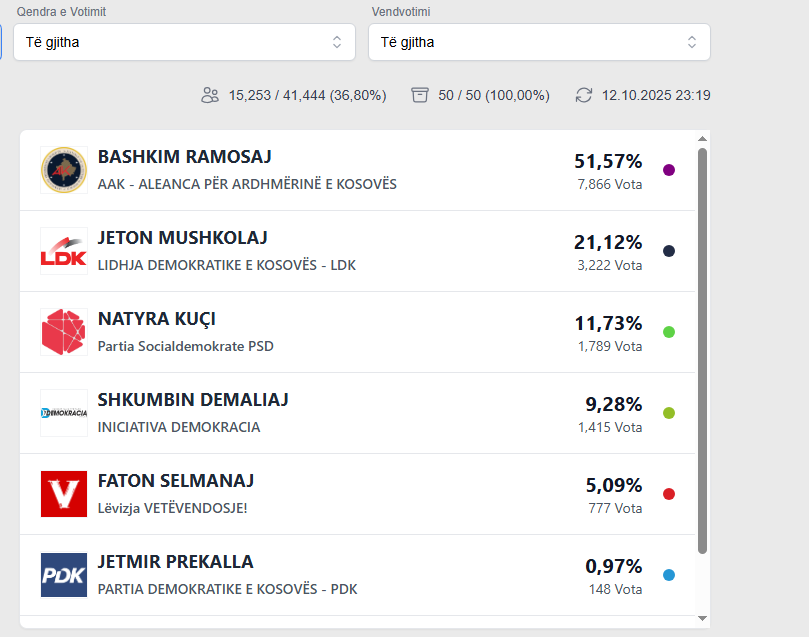The width and height of the screenshot is (809, 637).
Task: Click the ballot box counted icon
Action: pos(420,95)
